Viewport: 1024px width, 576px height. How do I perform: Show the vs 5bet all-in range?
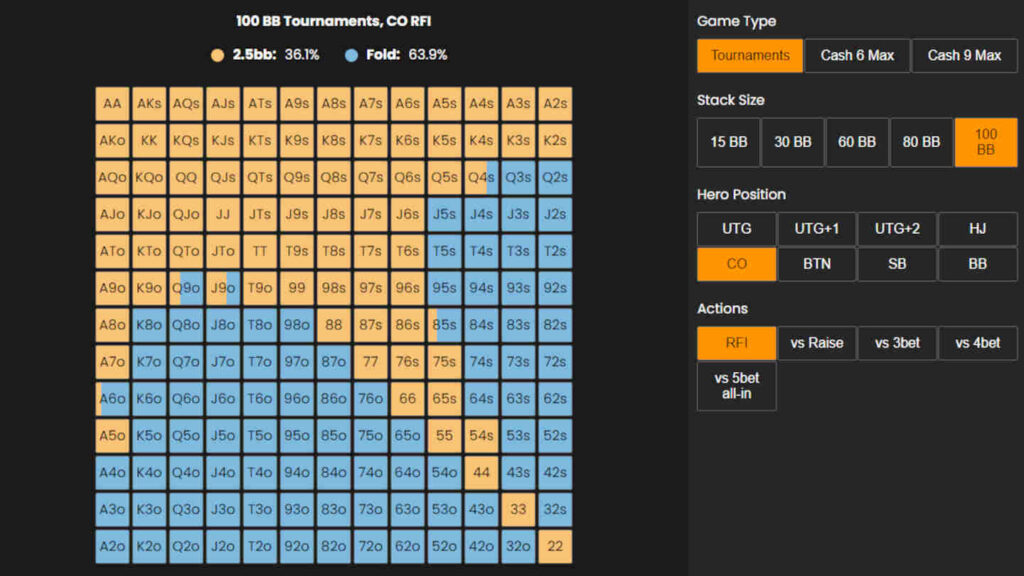pos(736,386)
